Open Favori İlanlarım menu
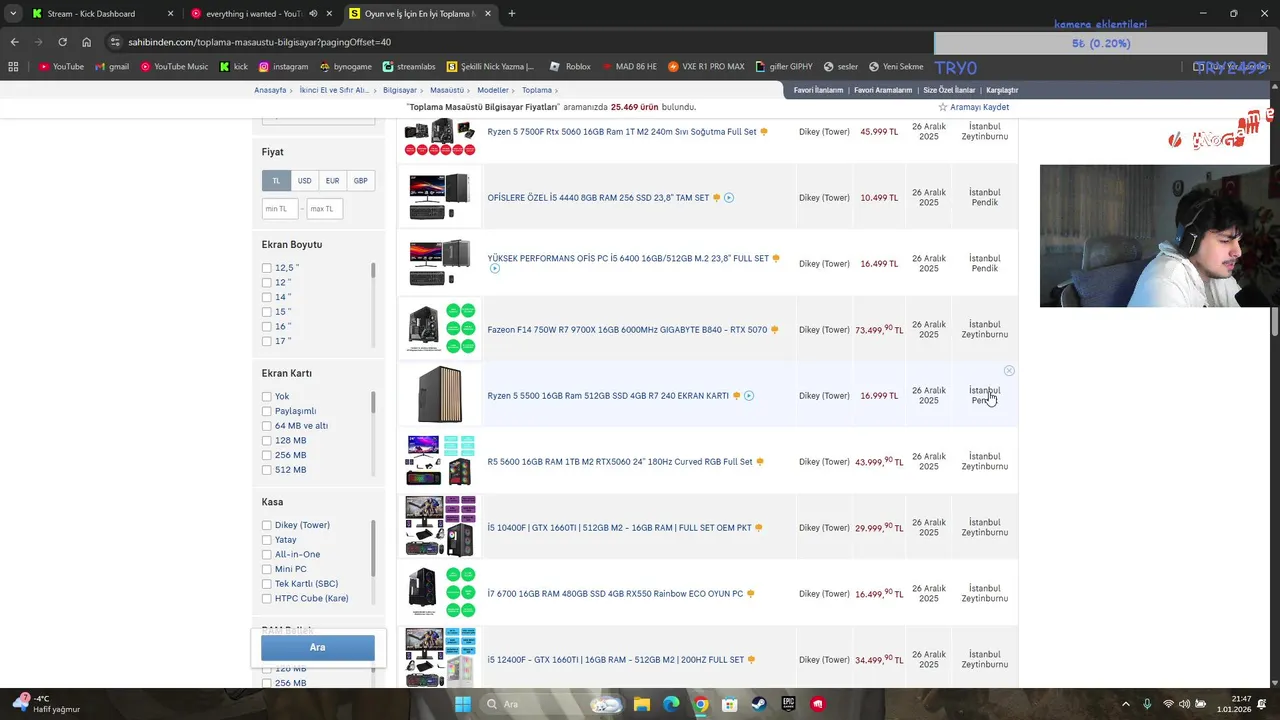 [x=818, y=90]
